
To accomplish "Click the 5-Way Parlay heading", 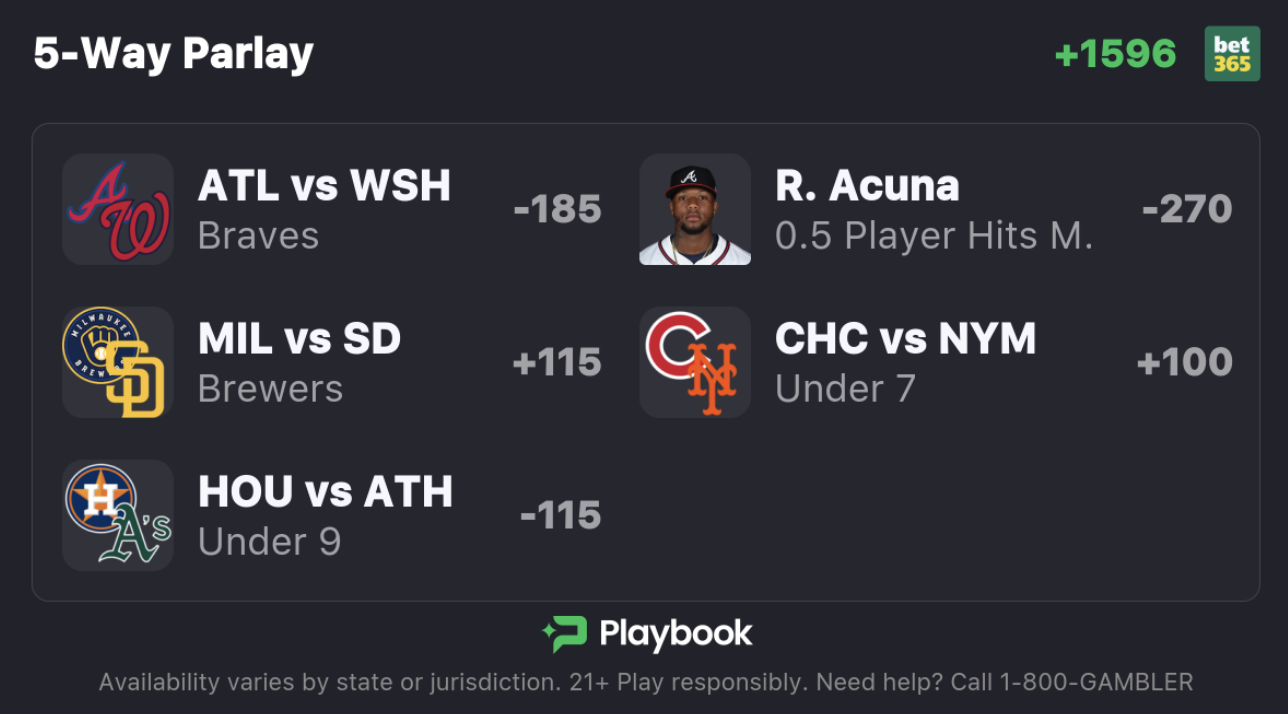I will (x=174, y=54).
